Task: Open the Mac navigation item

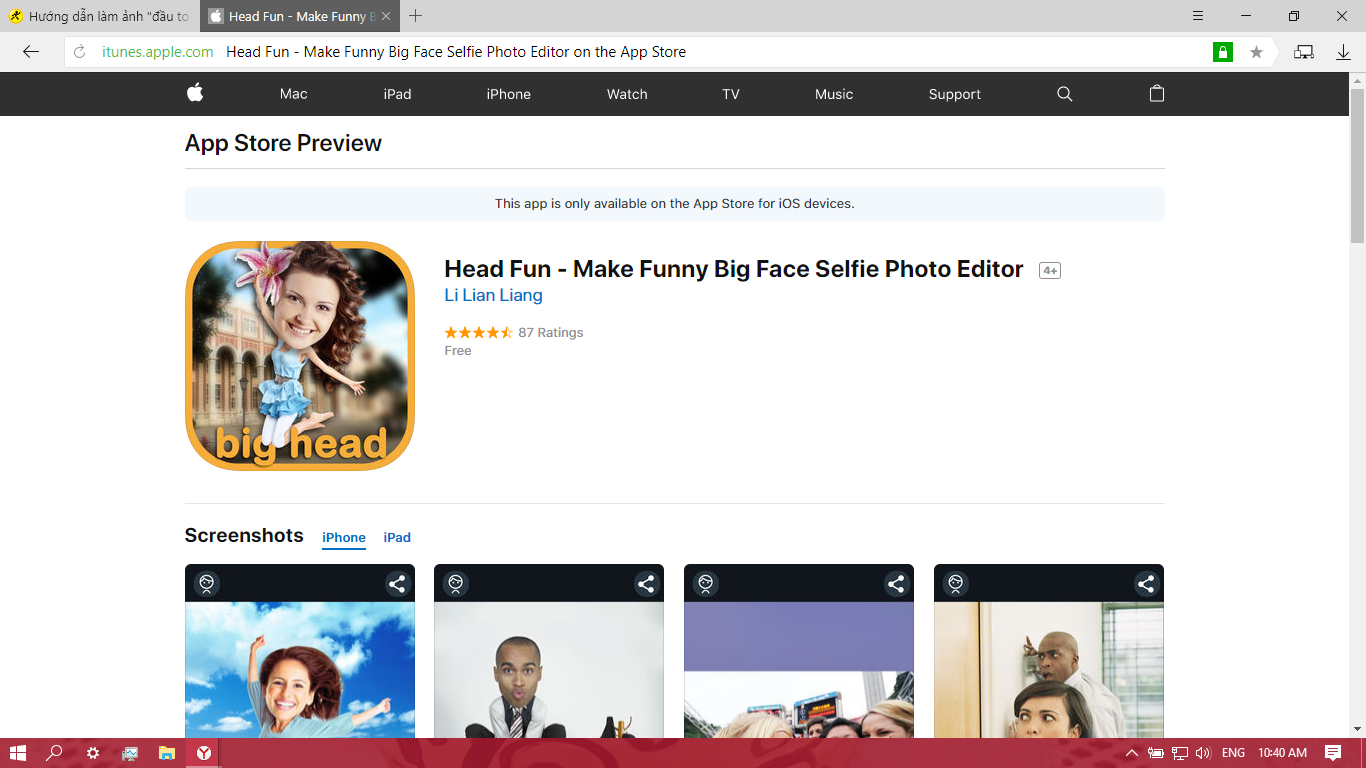Action: pos(294,94)
